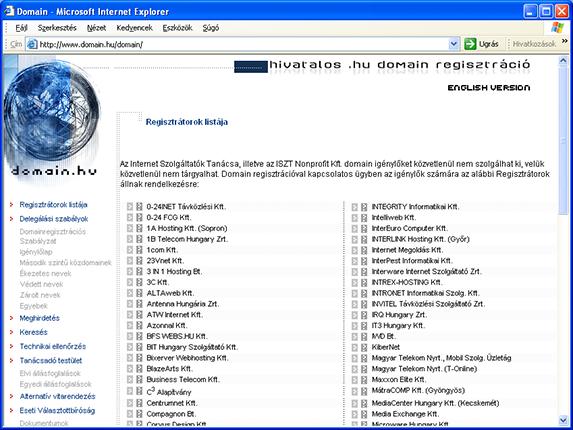This screenshot has width=573, height=430.
Task: Click the grid icon beside 3C Kft.
Action: coord(139,282)
